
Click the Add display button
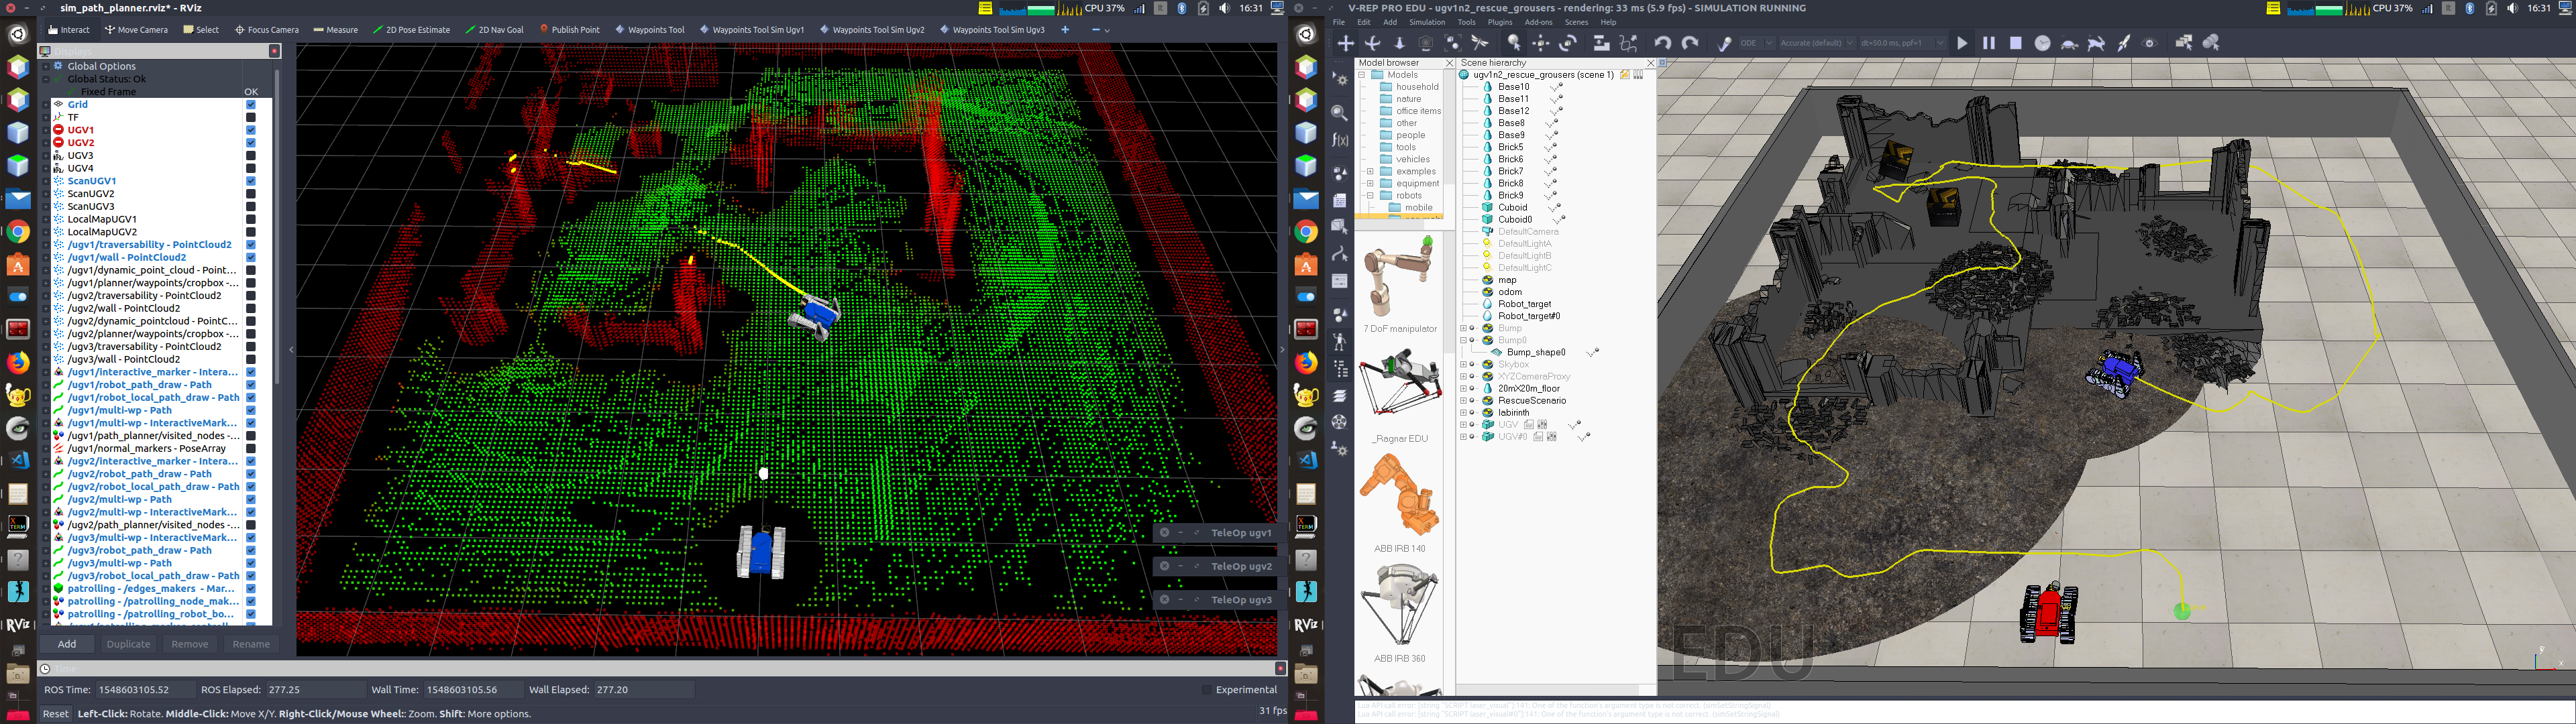click(67, 644)
